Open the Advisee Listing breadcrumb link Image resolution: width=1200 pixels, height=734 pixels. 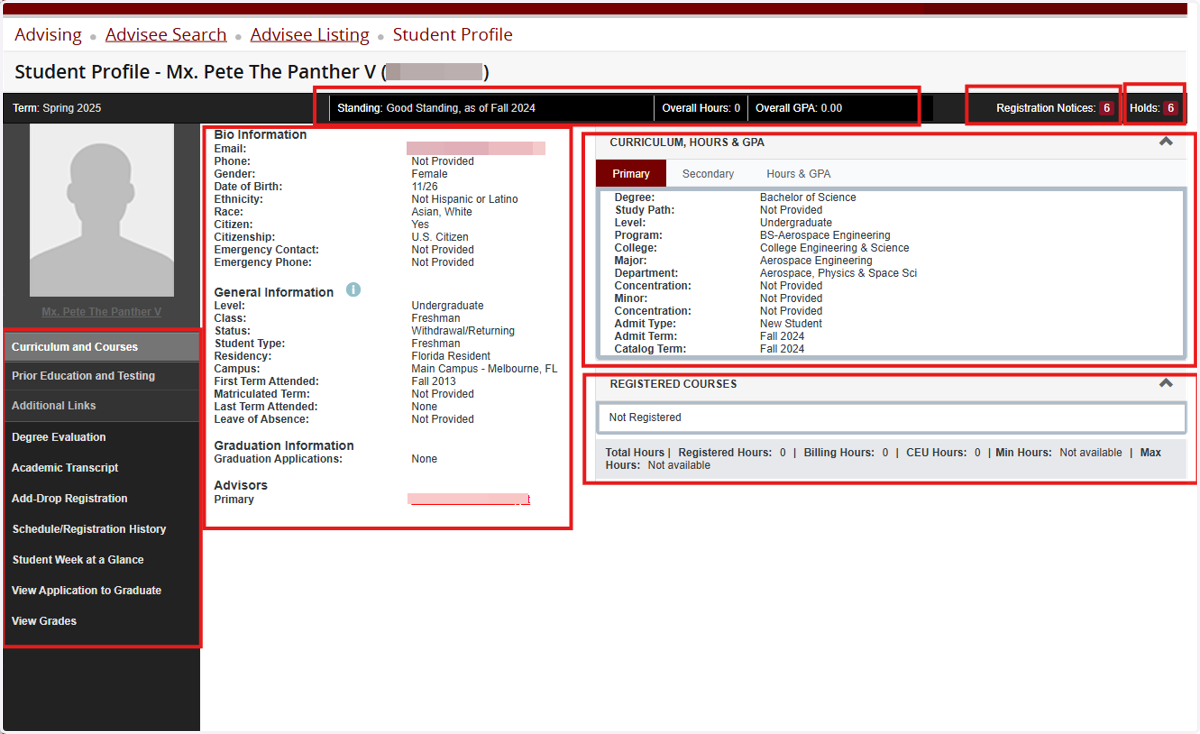point(310,35)
